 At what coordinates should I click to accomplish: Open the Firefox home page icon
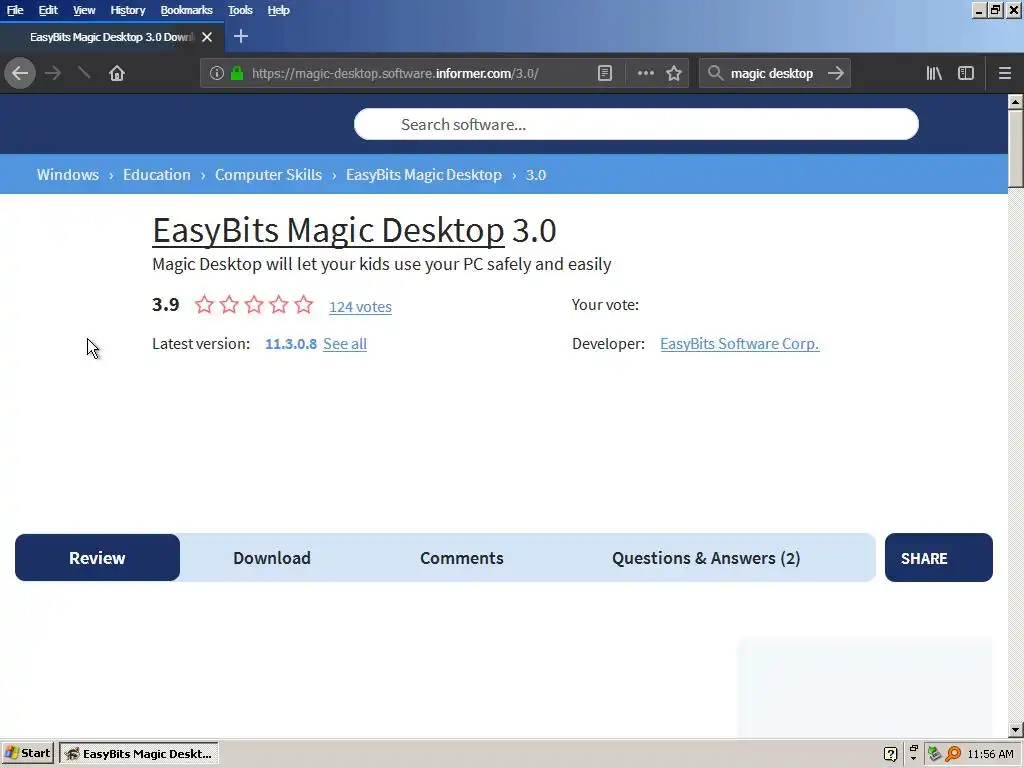117,73
